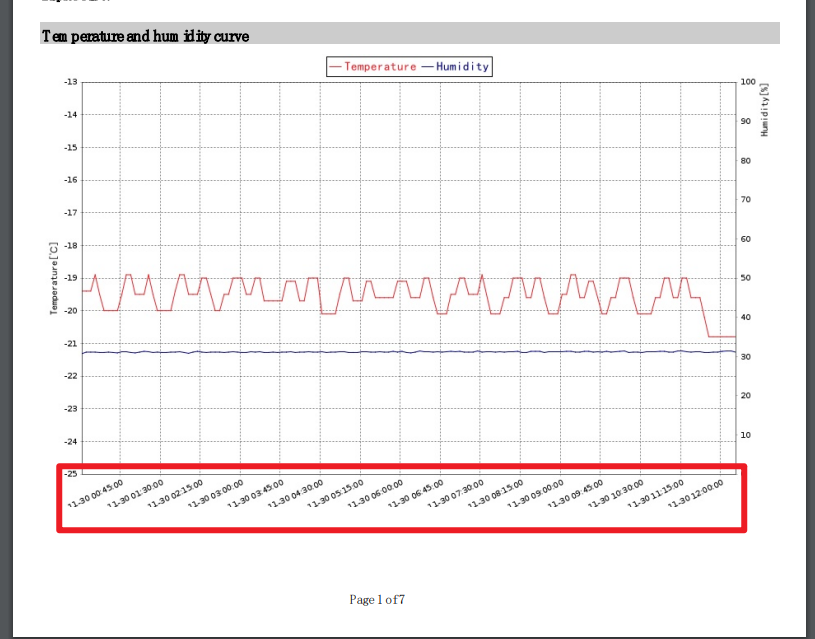
Task: Select the red Temperature legend line swatch
Action: [336, 67]
